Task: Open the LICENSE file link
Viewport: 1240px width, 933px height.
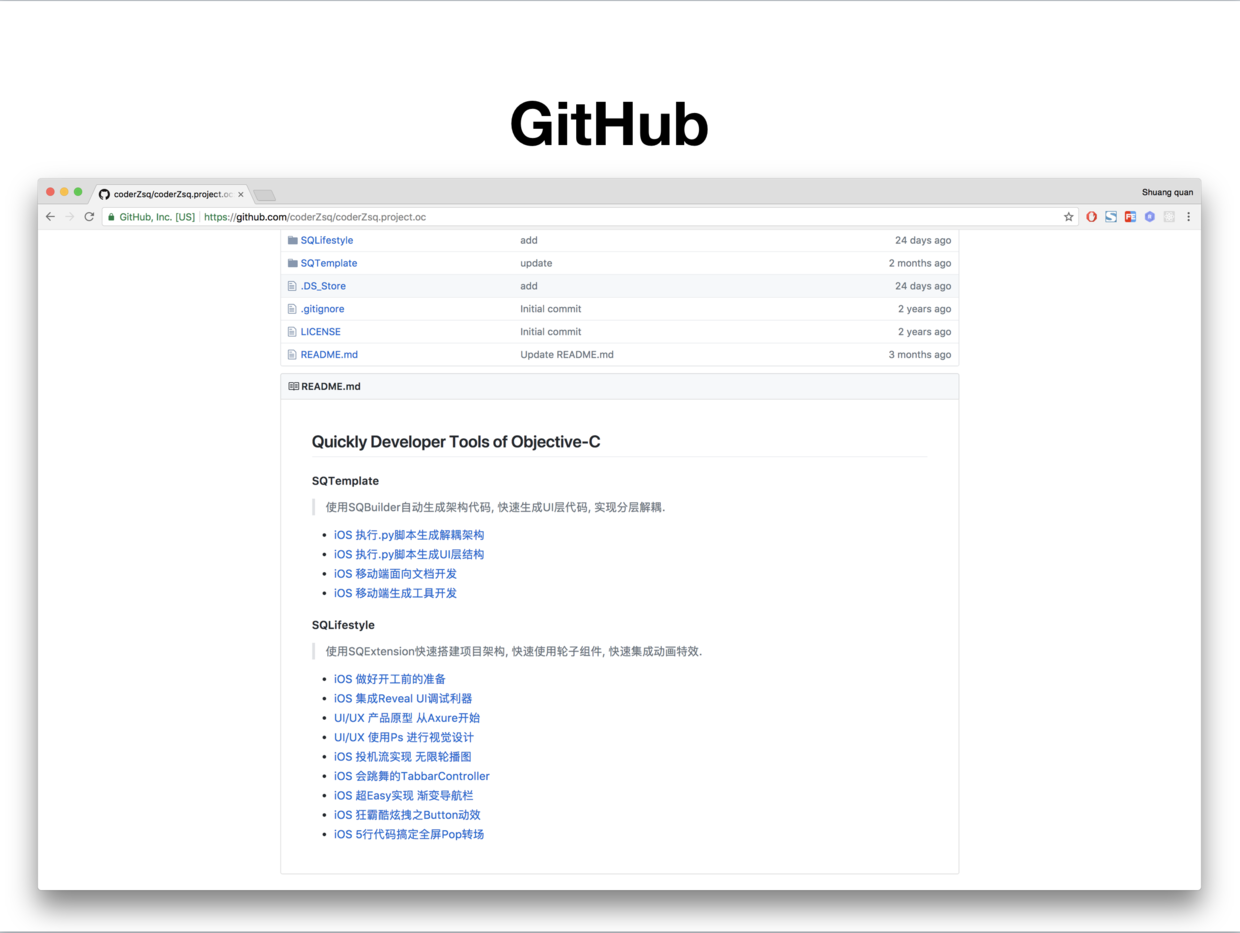Action: click(x=320, y=332)
